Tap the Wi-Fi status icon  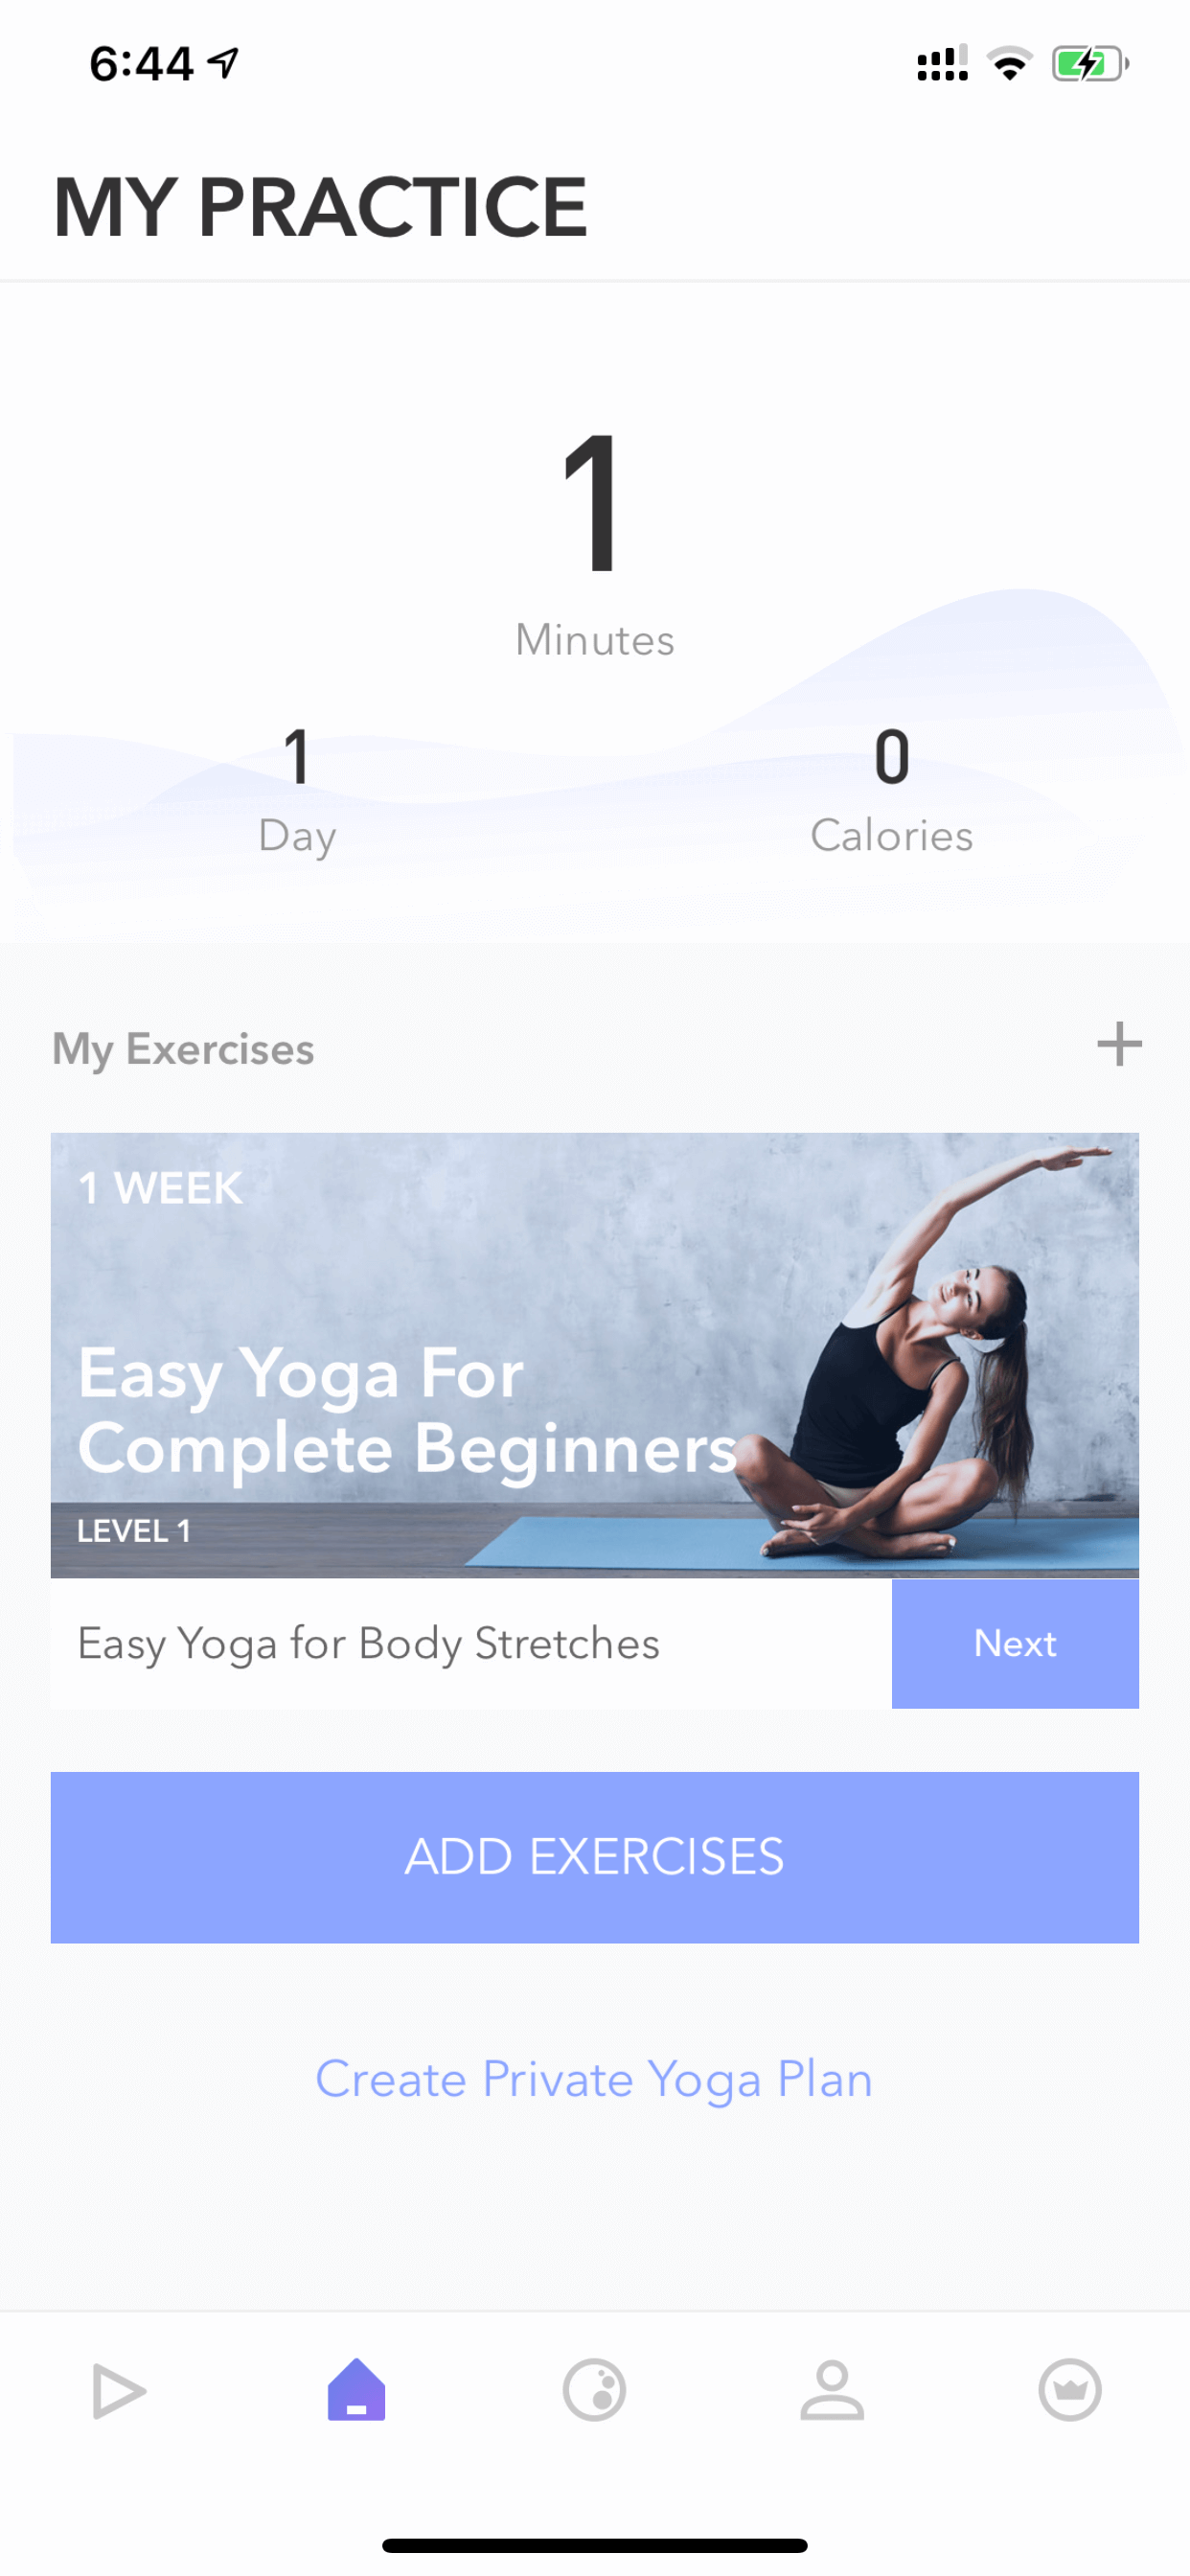1009,64
